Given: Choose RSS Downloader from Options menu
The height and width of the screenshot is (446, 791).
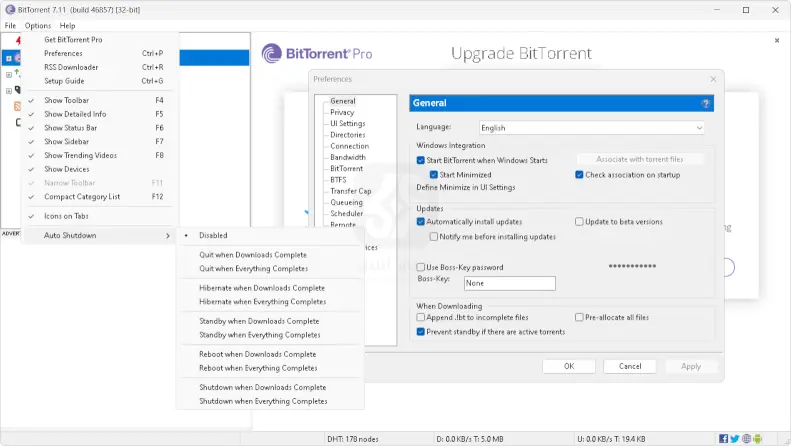Looking at the screenshot, I should [x=71, y=67].
